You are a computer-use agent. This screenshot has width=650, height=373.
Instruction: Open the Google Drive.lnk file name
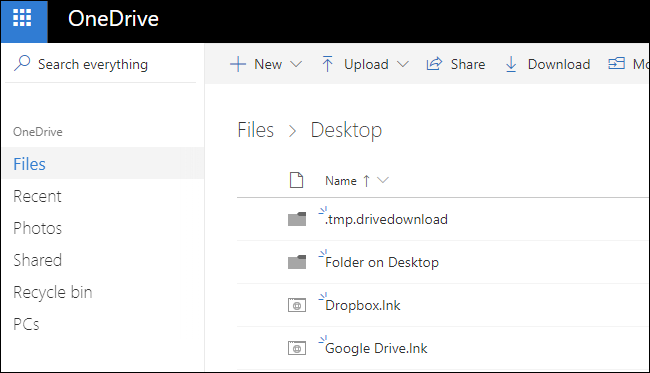(x=376, y=349)
